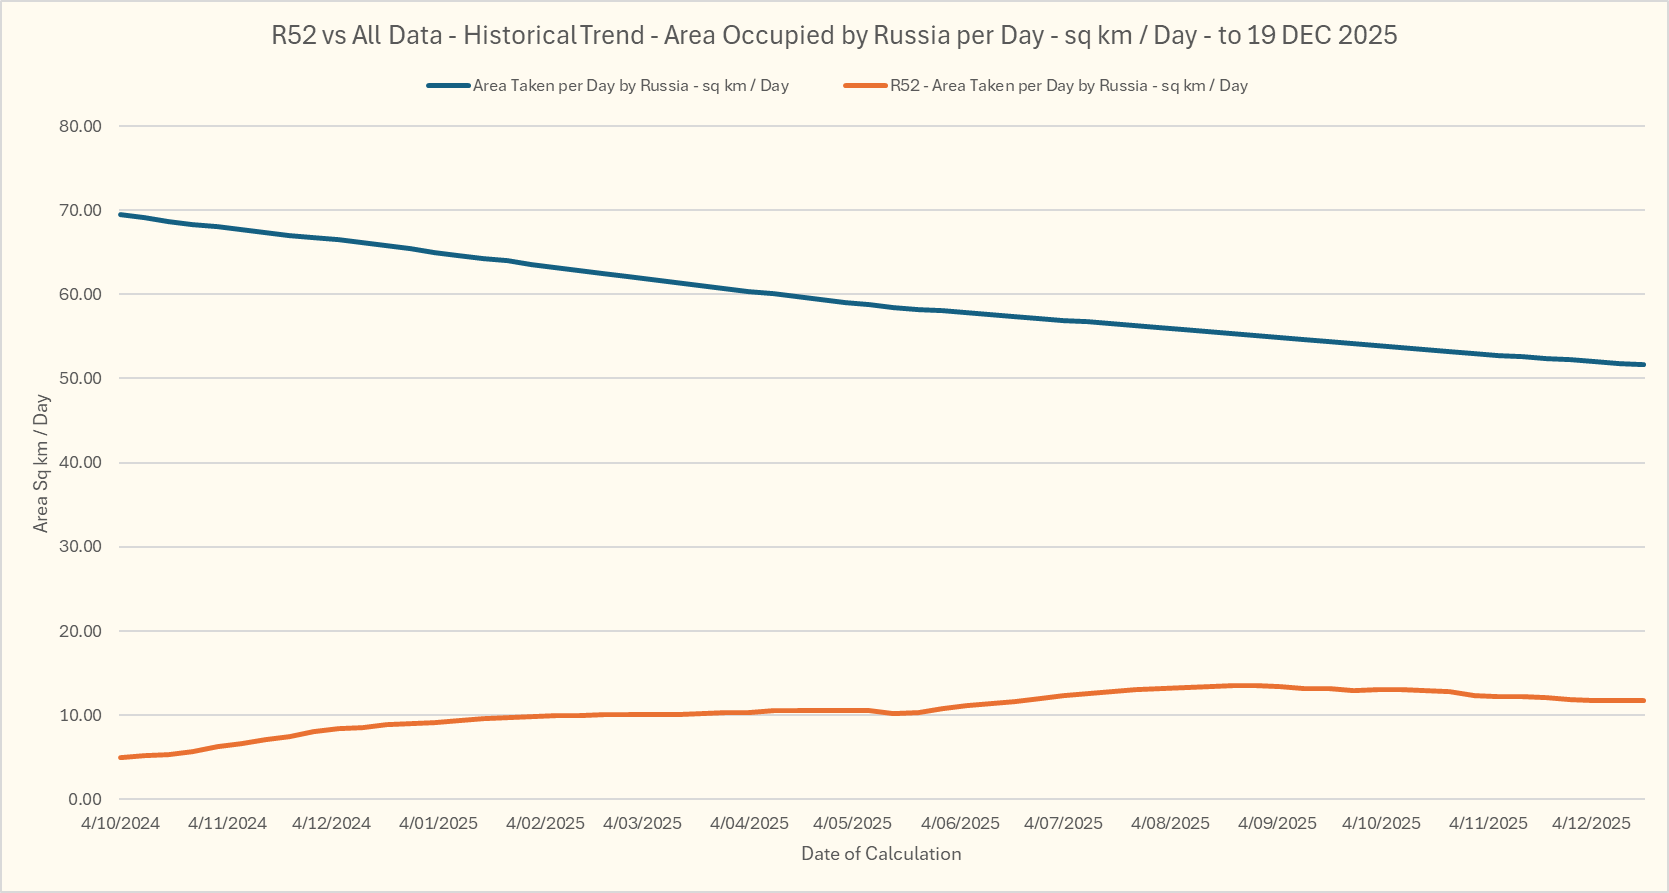The image size is (1669, 893).
Task: Click the 80.00 value axis label
Action: (80, 126)
